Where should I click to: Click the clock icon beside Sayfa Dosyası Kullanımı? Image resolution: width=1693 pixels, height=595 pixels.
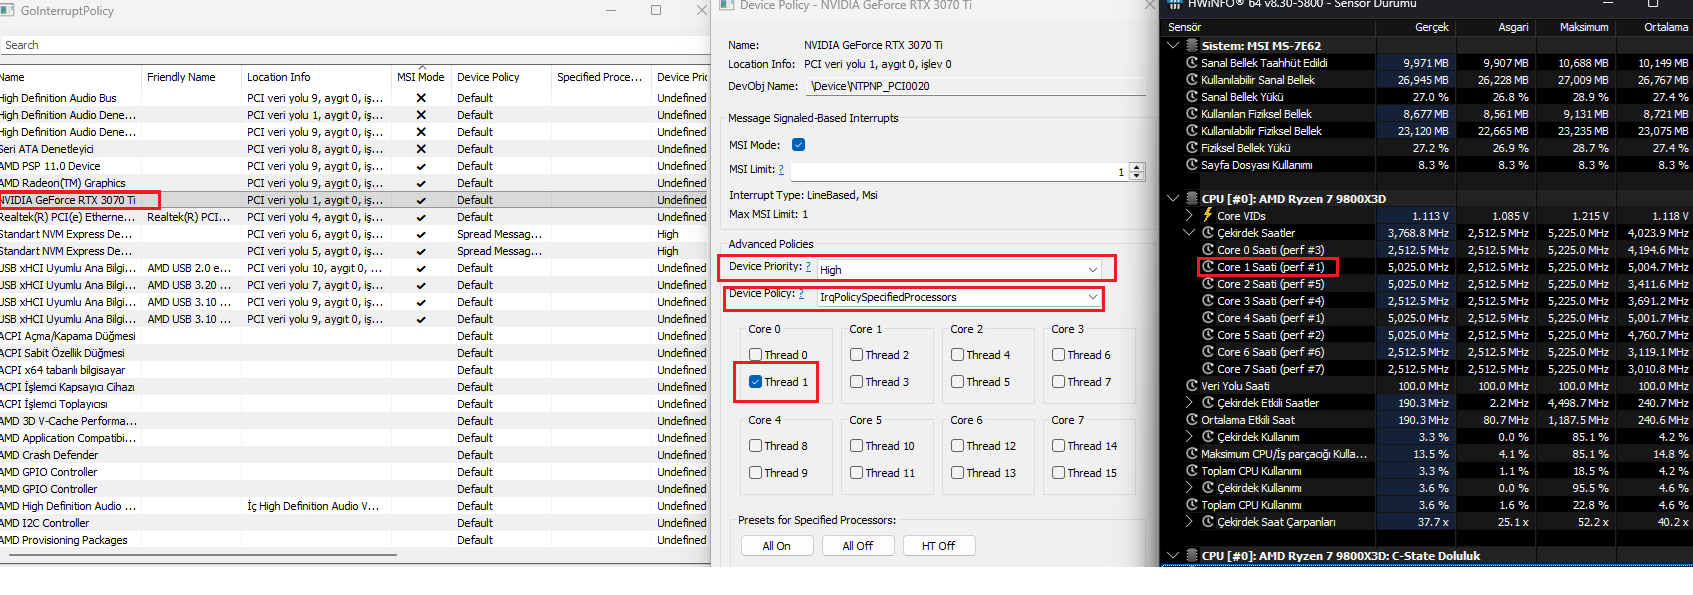coord(1191,165)
